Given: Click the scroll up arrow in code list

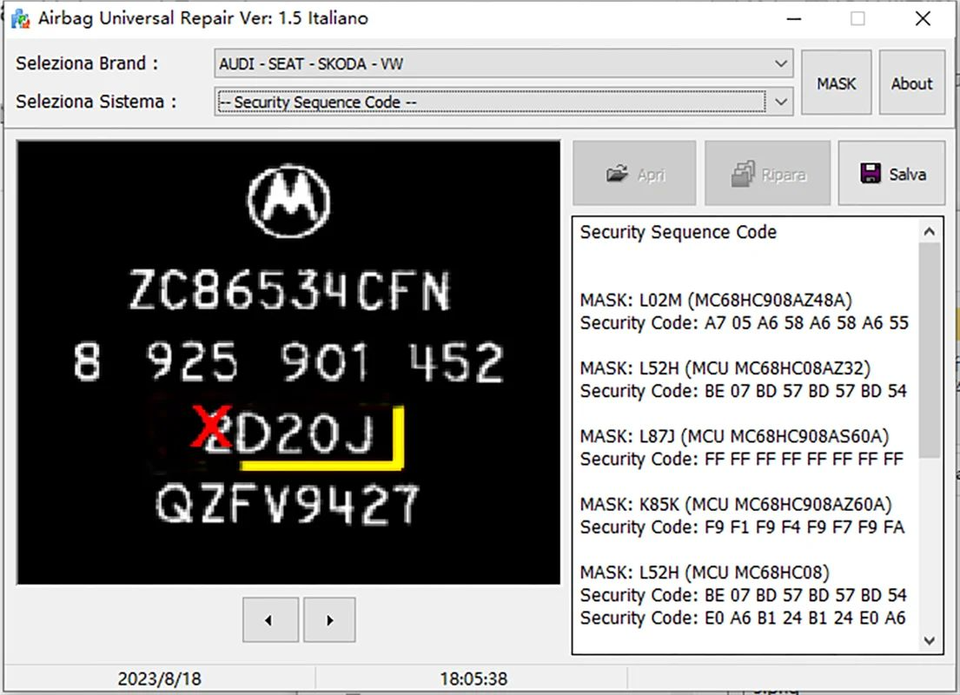Looking at the screenshot, I should pos(930,232).
